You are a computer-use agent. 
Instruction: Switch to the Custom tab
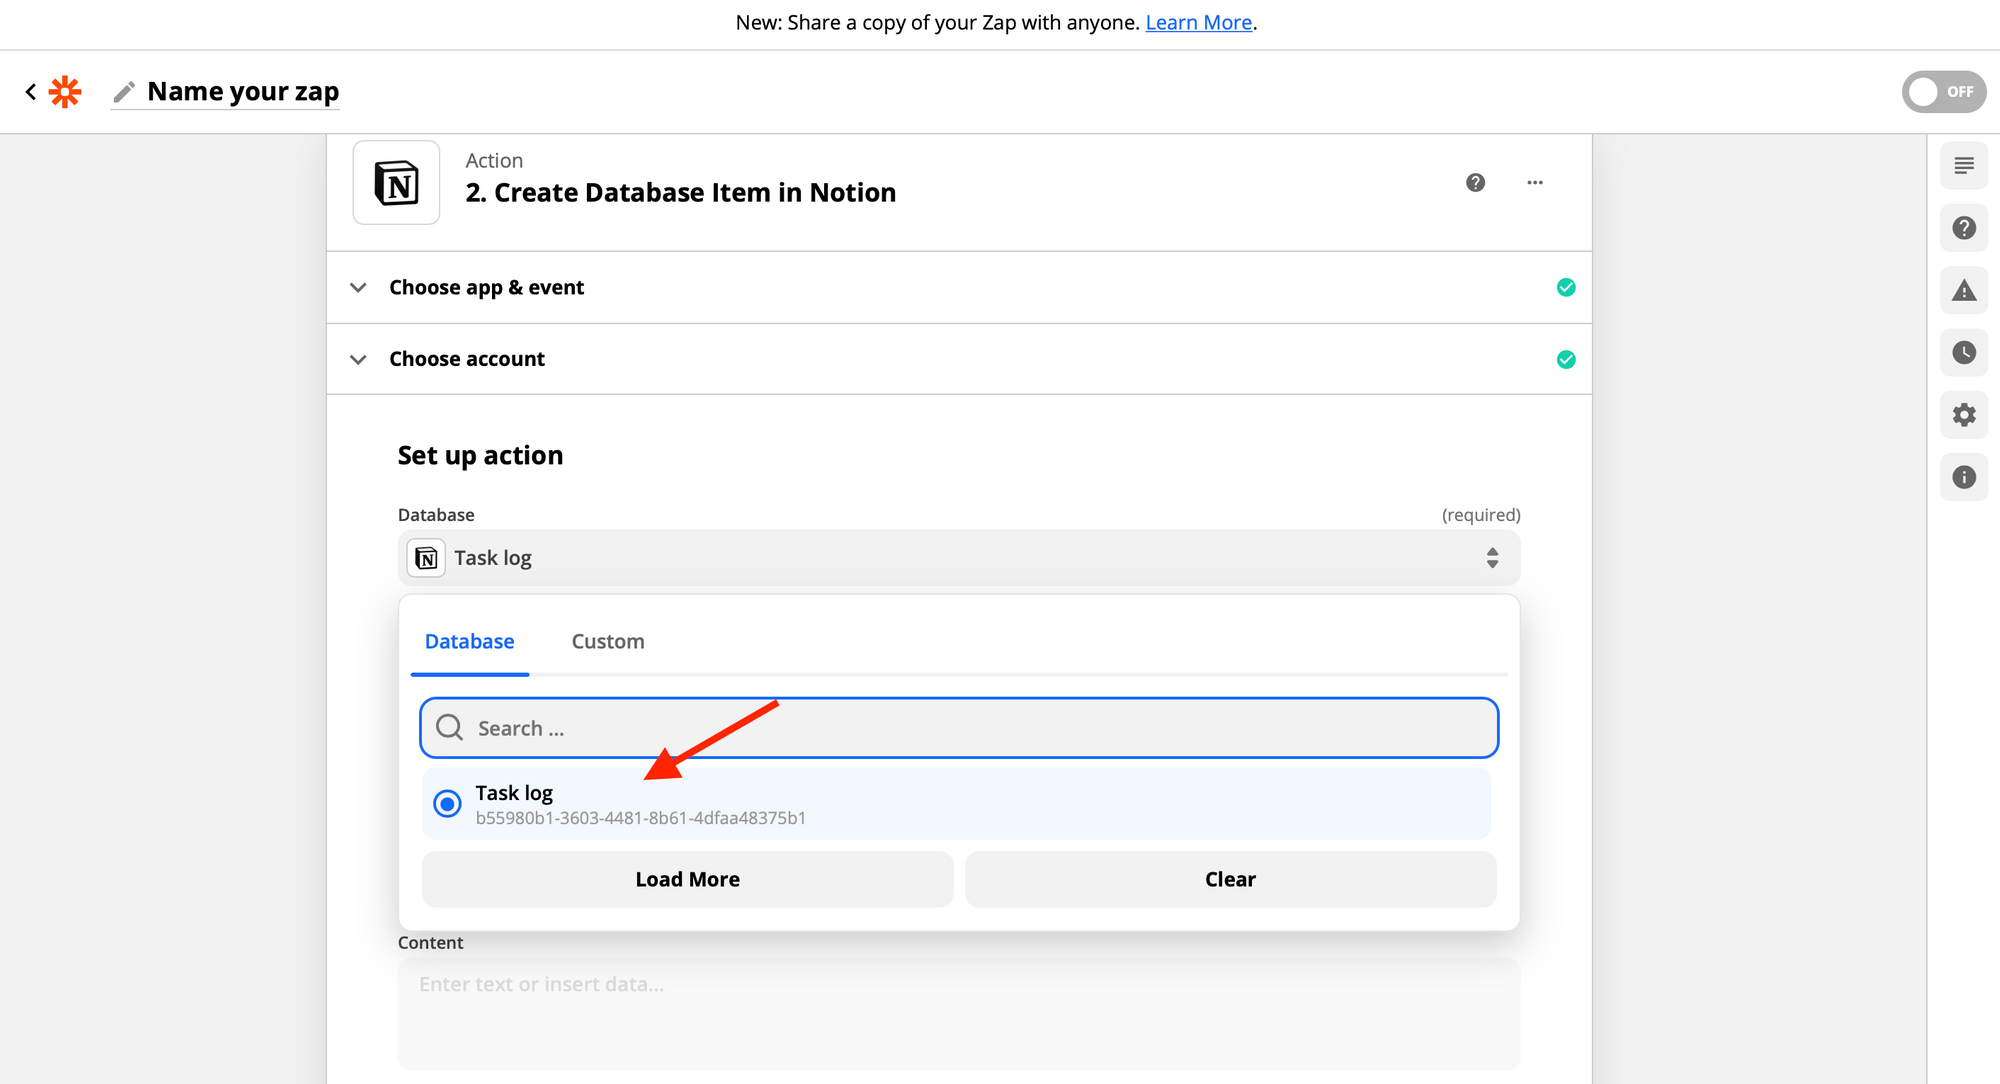tap(608, 642)
